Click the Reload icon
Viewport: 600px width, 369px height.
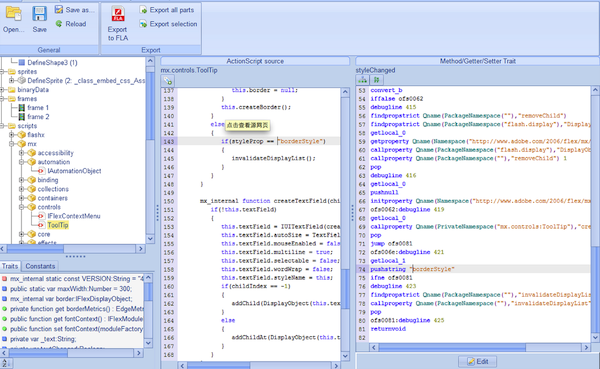pos(59,24)
